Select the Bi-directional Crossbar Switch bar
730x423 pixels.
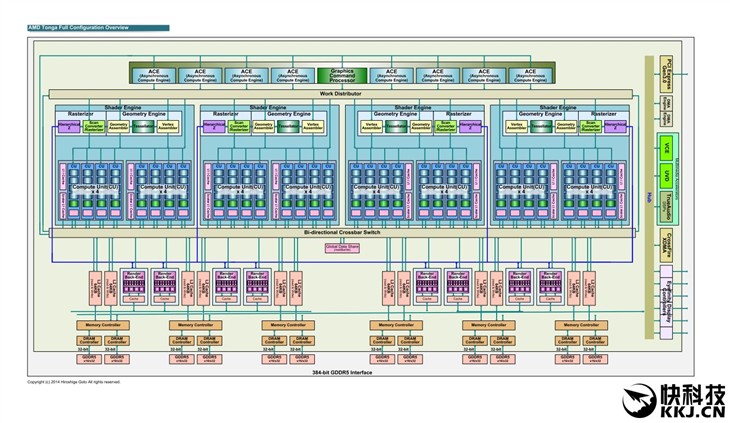click(x=340, y=232)
